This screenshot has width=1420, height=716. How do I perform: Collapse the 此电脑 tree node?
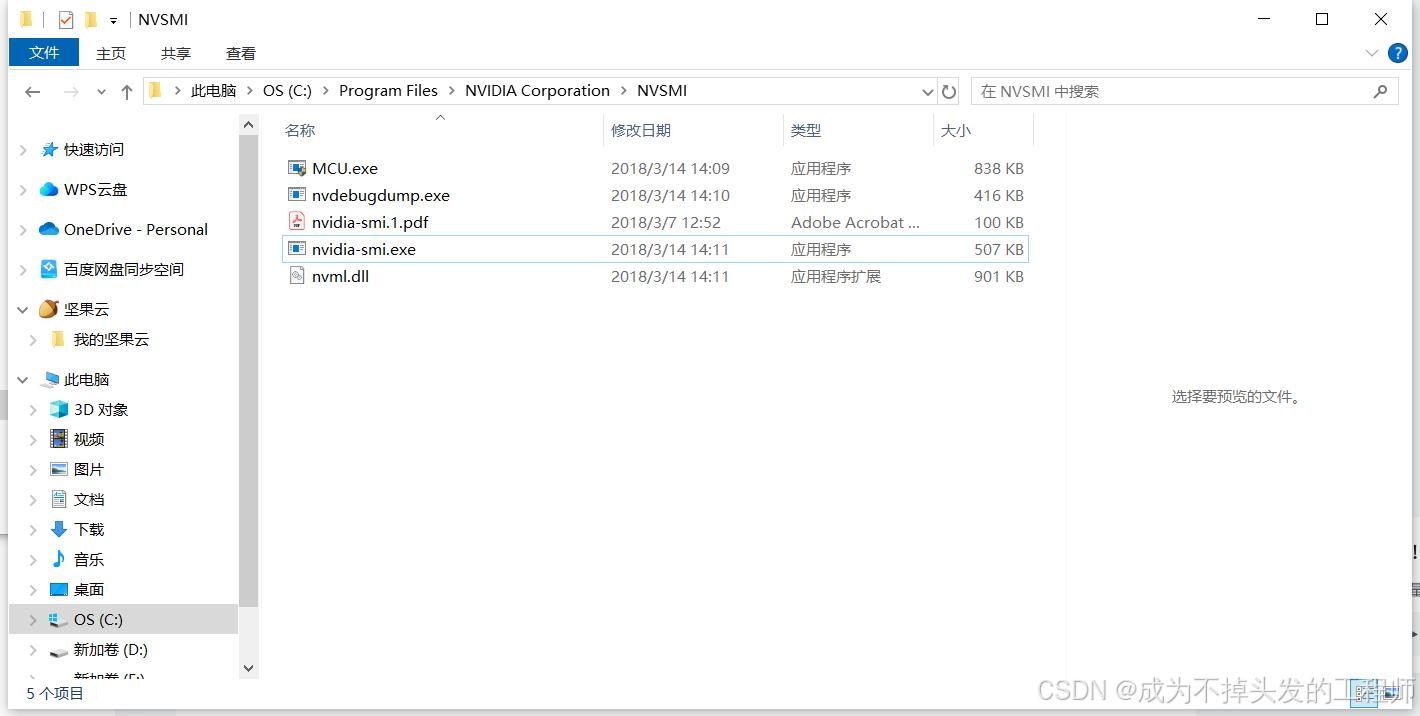[23, 380]
